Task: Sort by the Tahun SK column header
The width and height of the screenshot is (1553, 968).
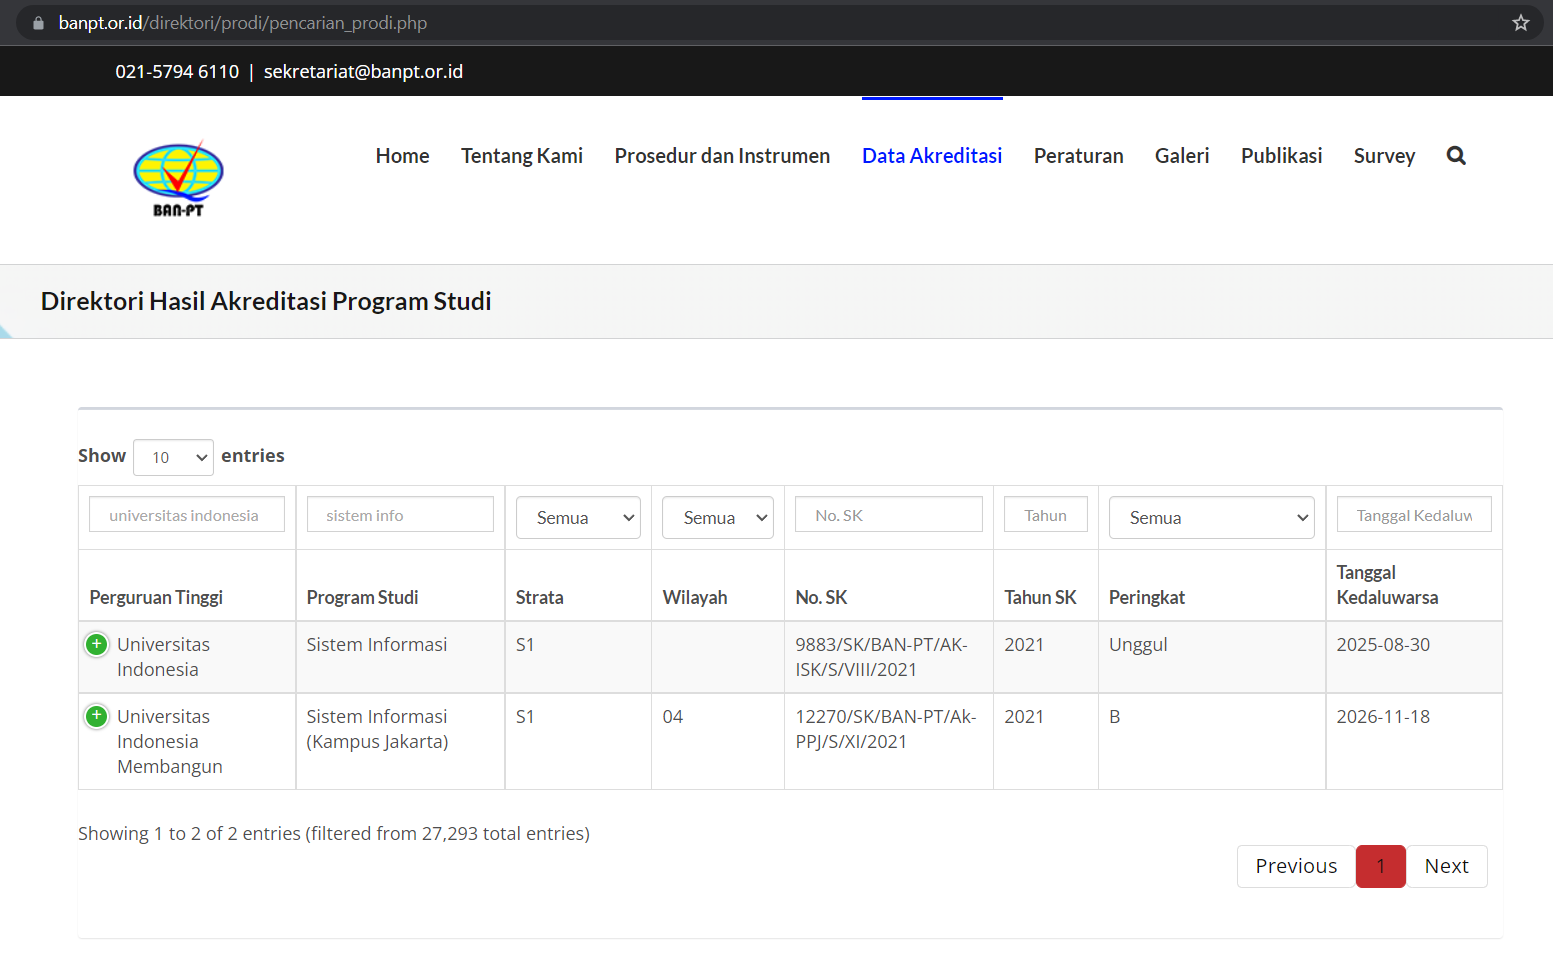Action: [1040, 597]
